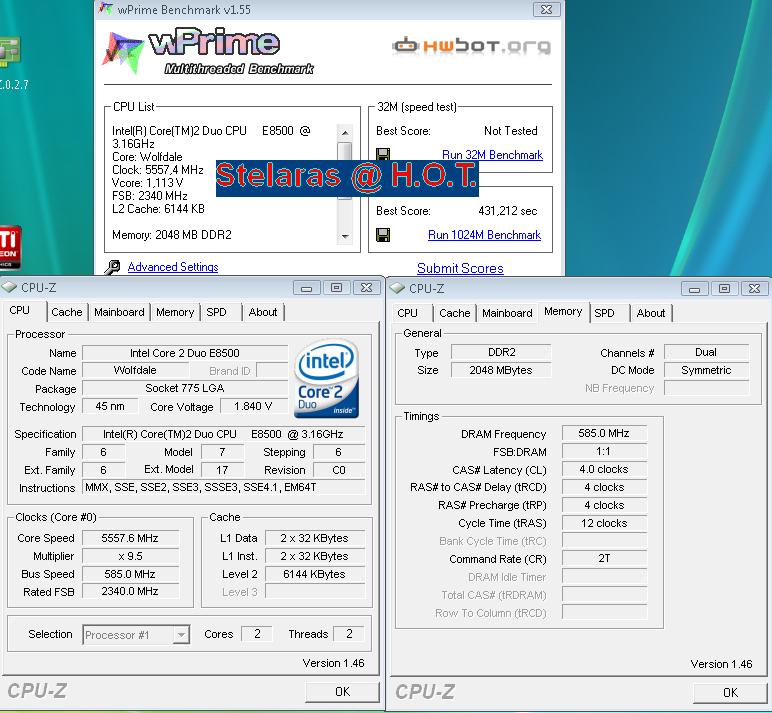Viewport: 772px width, 713px height.
Task: Open Cache tab in right CPU-Z
Action: pos(455,313)
